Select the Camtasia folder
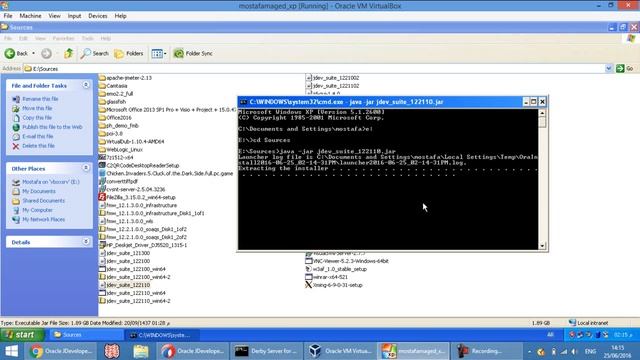Screen dimensions: 640x360 113,86
